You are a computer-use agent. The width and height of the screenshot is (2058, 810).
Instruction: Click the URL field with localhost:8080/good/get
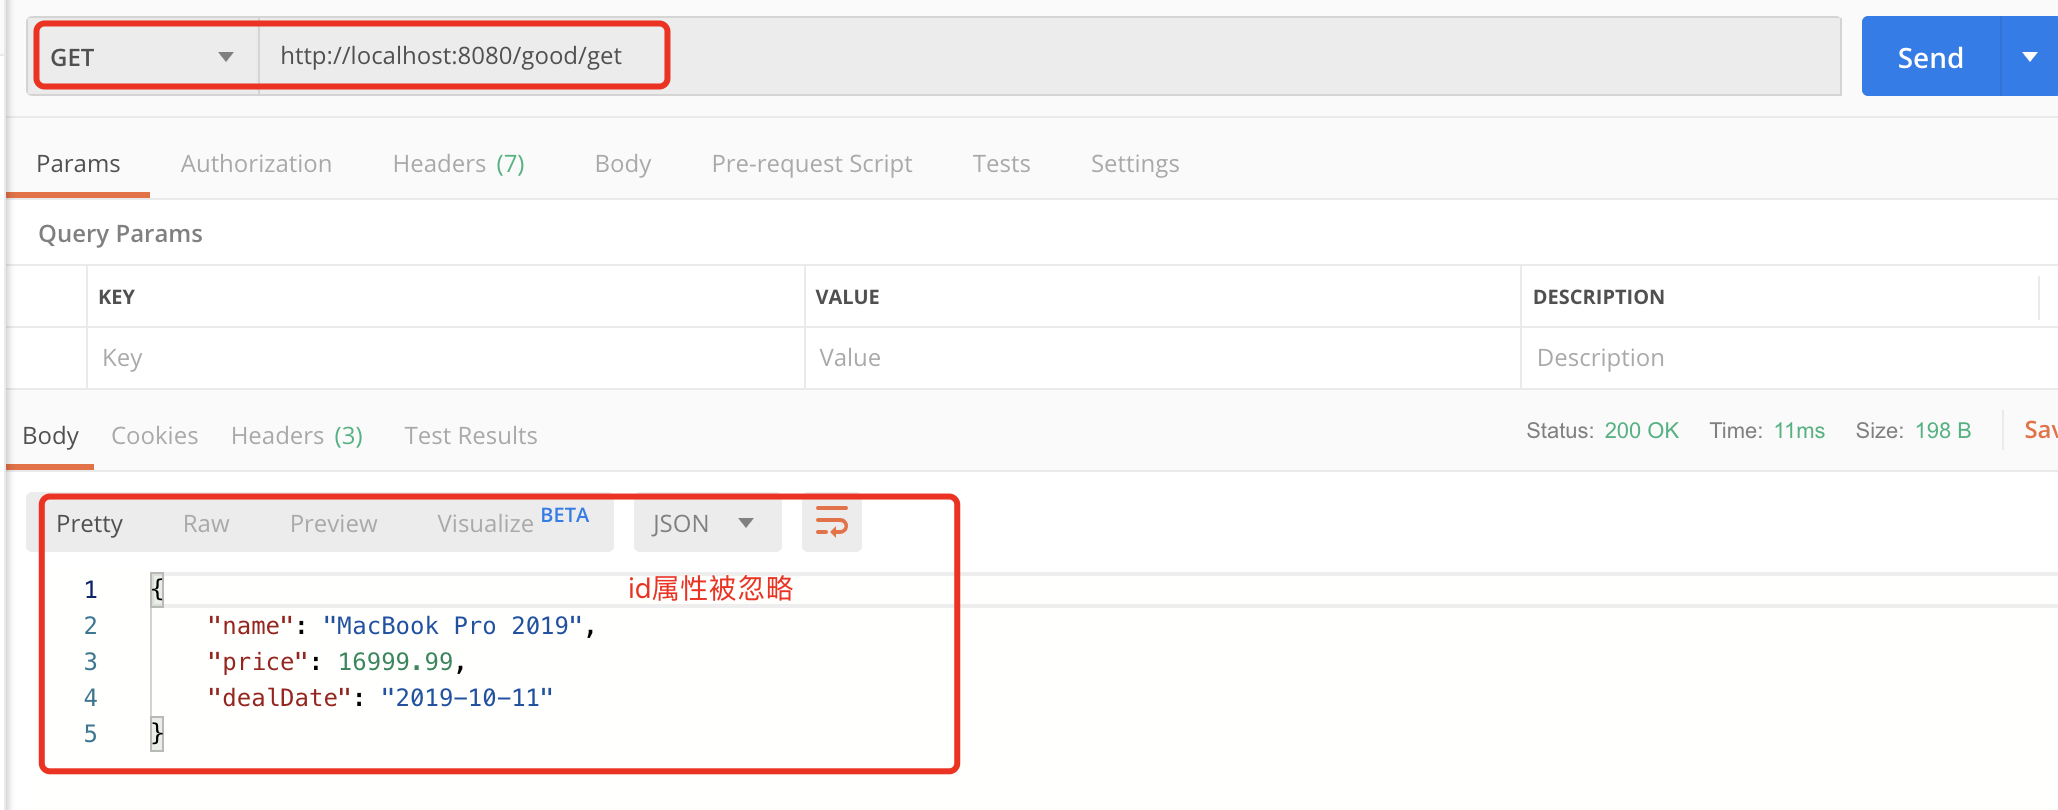[1050, 56]
